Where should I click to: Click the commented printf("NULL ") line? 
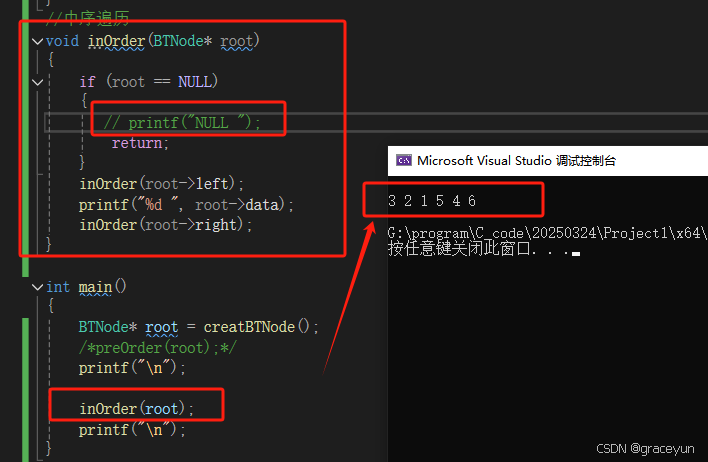click(182, 122)
